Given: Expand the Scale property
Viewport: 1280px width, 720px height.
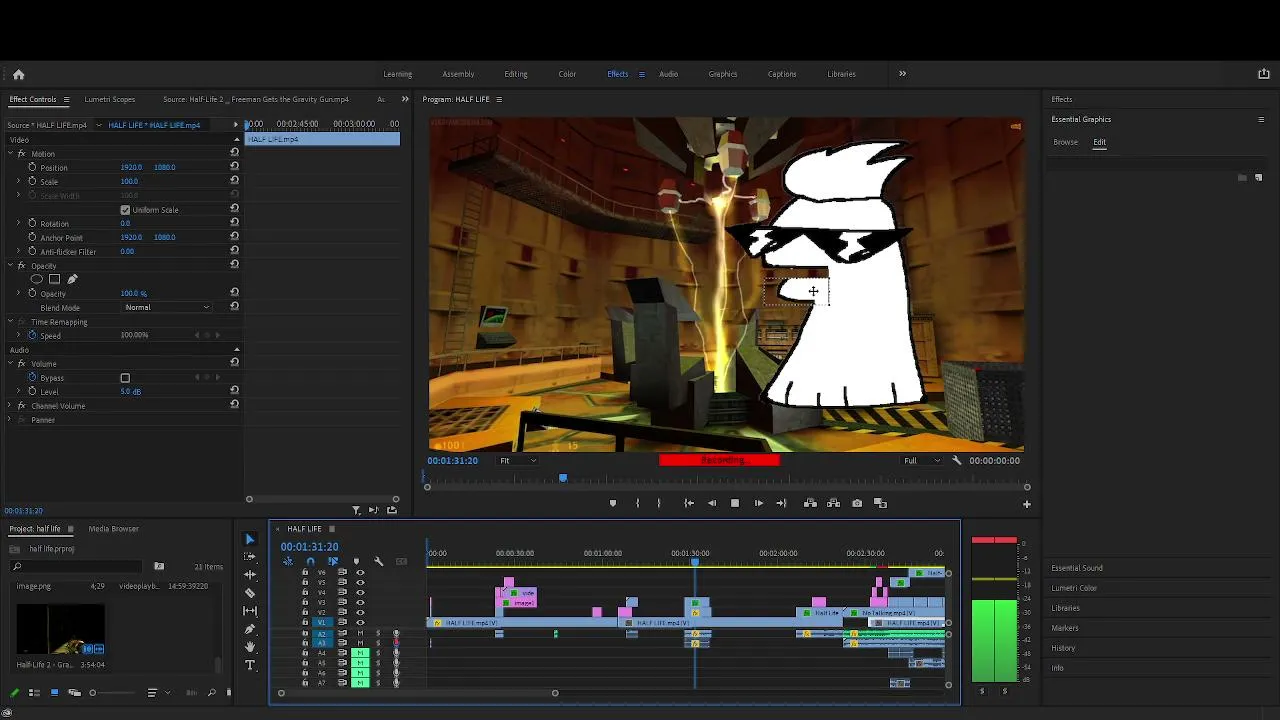Looking at the screenshot, I should tap(18, 181).
